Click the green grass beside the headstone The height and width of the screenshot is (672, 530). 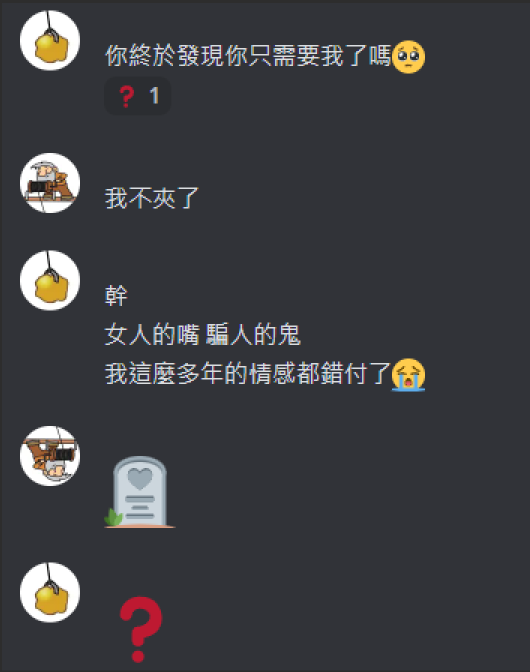pos(114,517)
